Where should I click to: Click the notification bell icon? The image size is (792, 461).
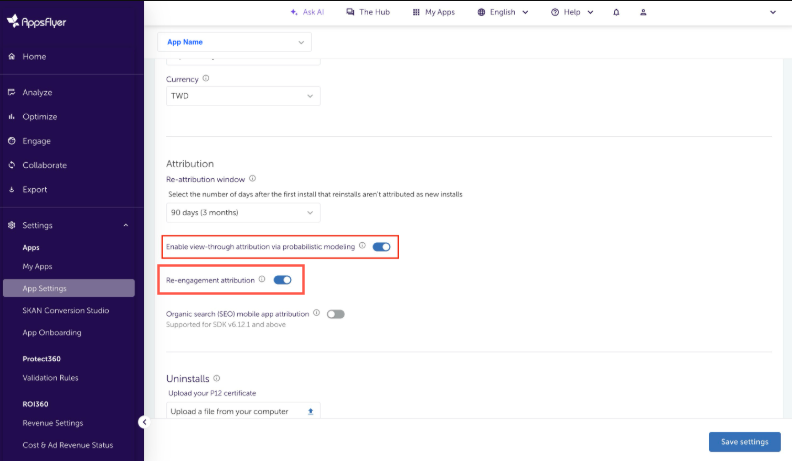[x=615, y=12]
